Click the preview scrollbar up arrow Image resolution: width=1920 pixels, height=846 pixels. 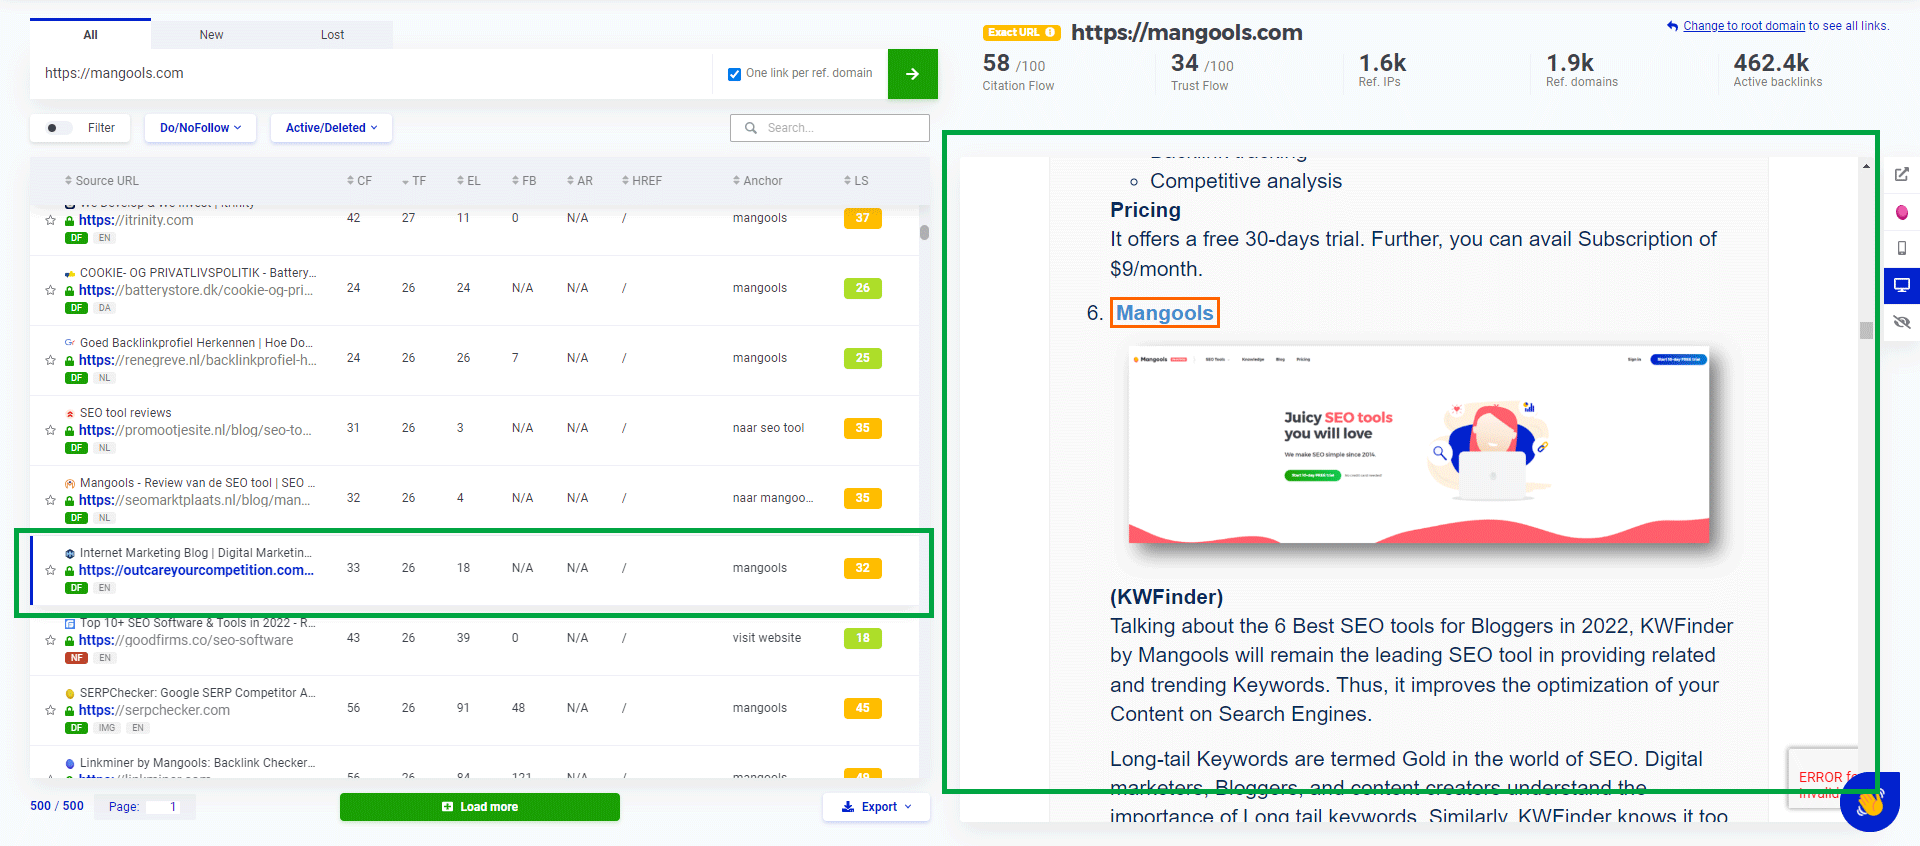point(1866,166)
